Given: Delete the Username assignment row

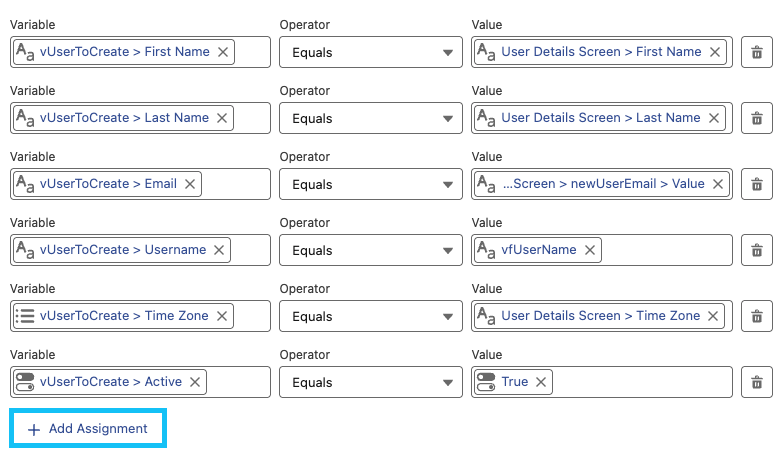Looking at the screenshot, I should [x=757, y=250].
